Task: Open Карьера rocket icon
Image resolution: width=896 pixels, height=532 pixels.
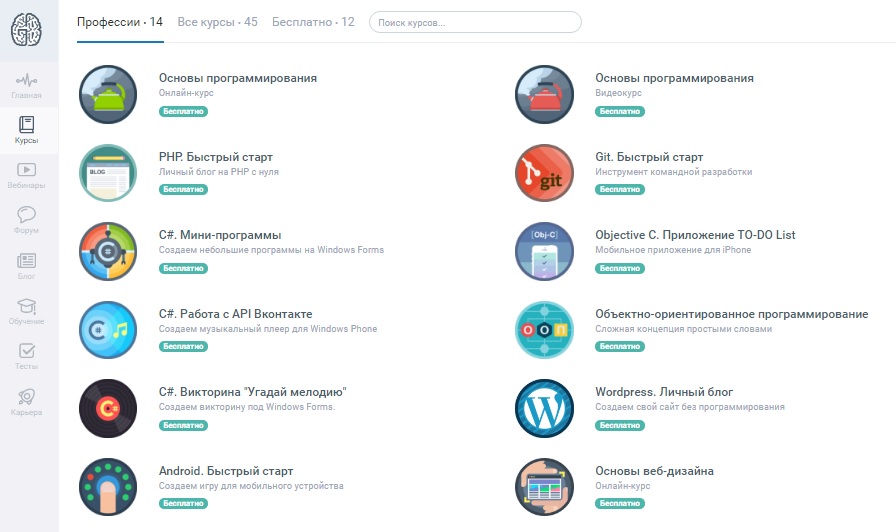Action: [x=27, y=401]
